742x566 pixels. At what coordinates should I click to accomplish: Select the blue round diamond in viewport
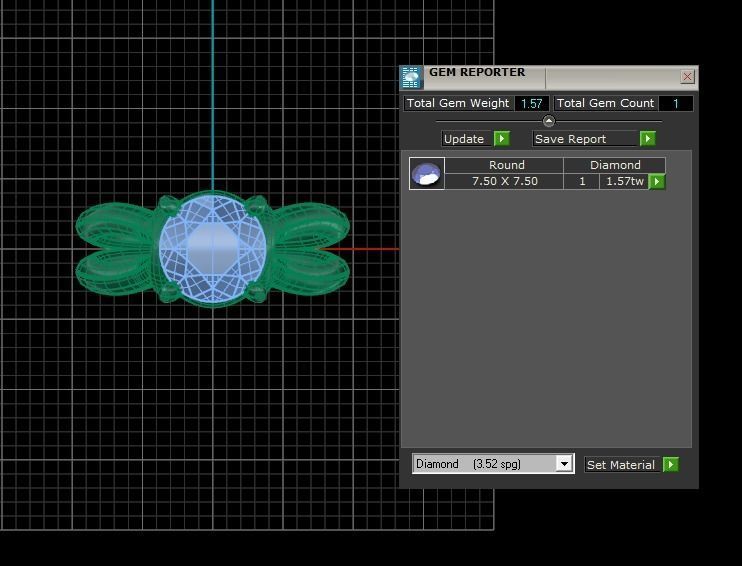(x=212, y=248)
